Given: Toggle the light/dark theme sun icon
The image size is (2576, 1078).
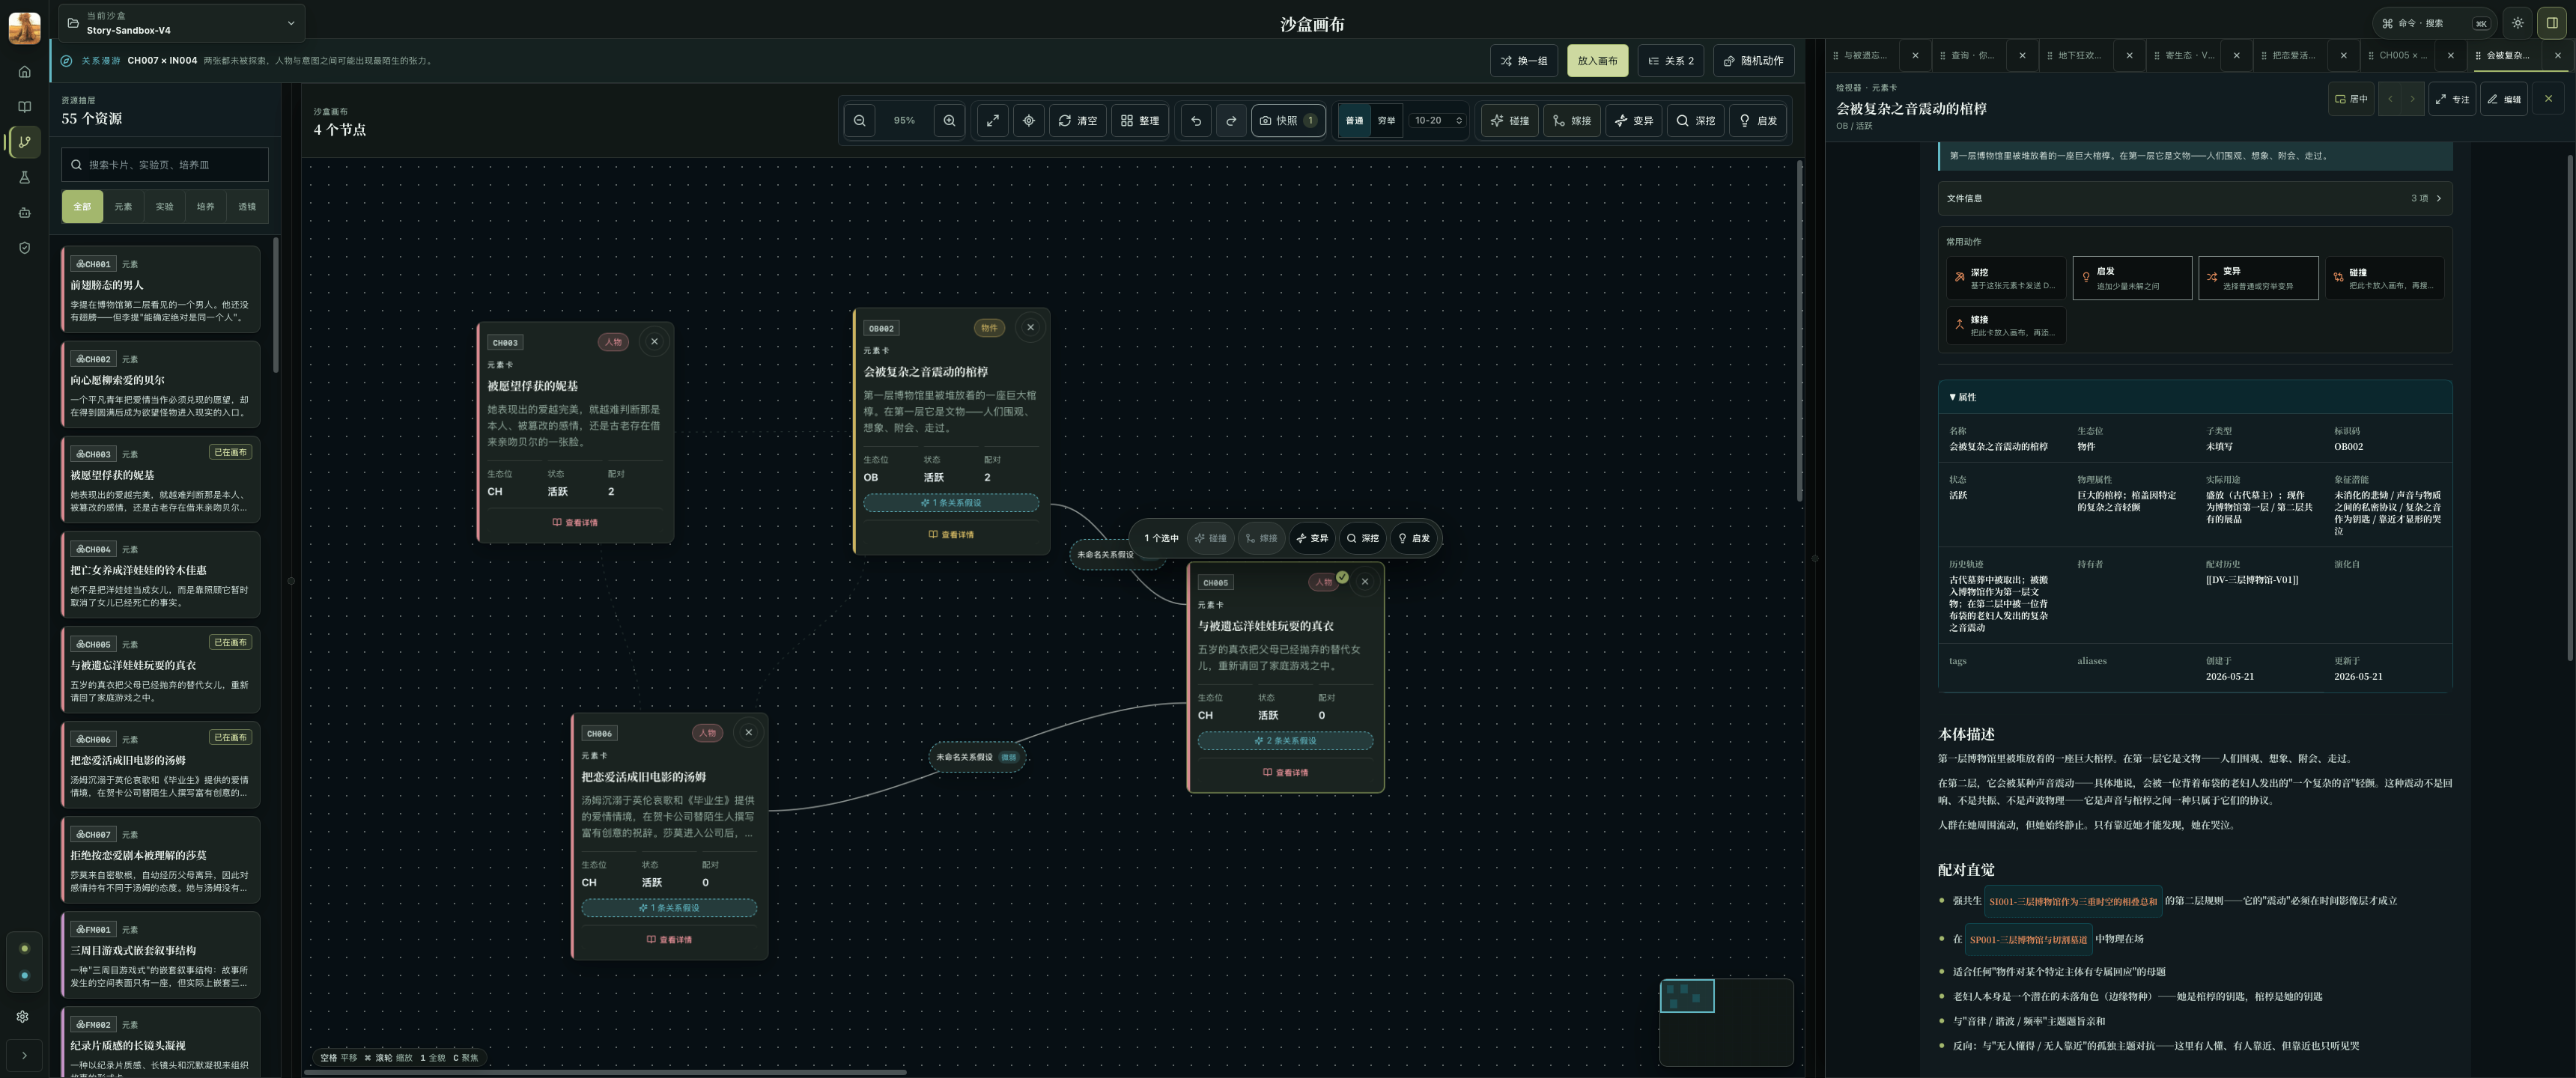Looking at the screenshot, I should click(2517, 23).
